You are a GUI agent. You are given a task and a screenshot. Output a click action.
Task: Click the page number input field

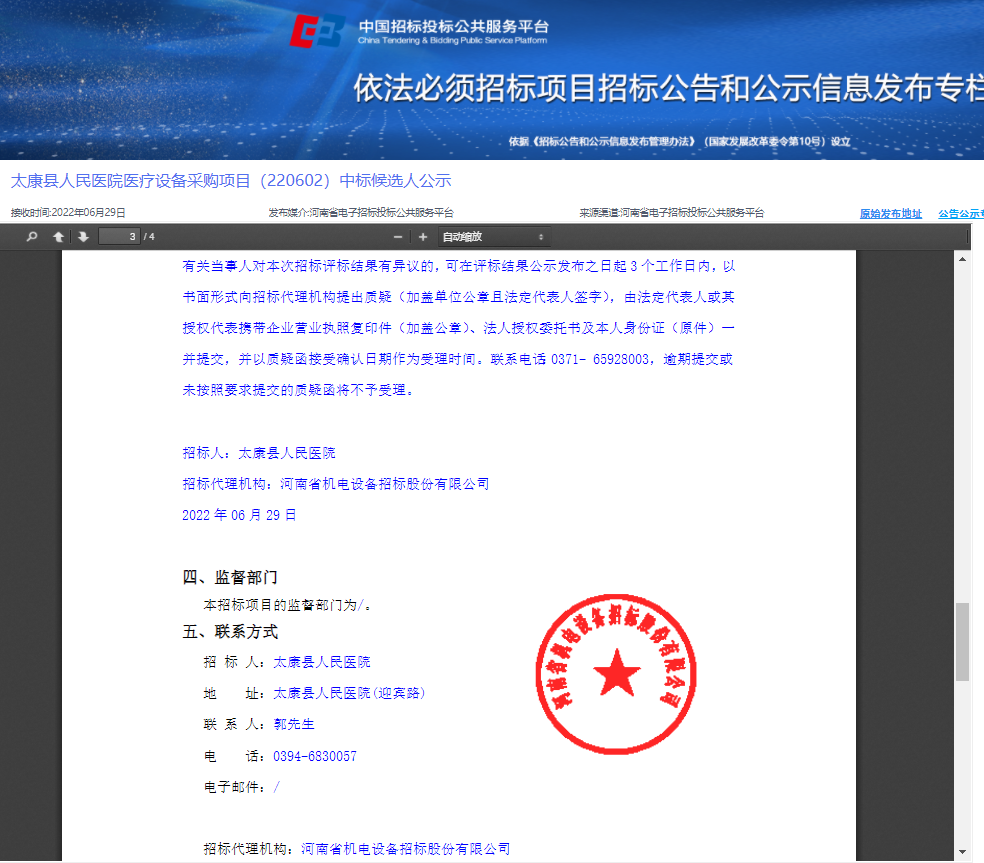coord(120,237)
